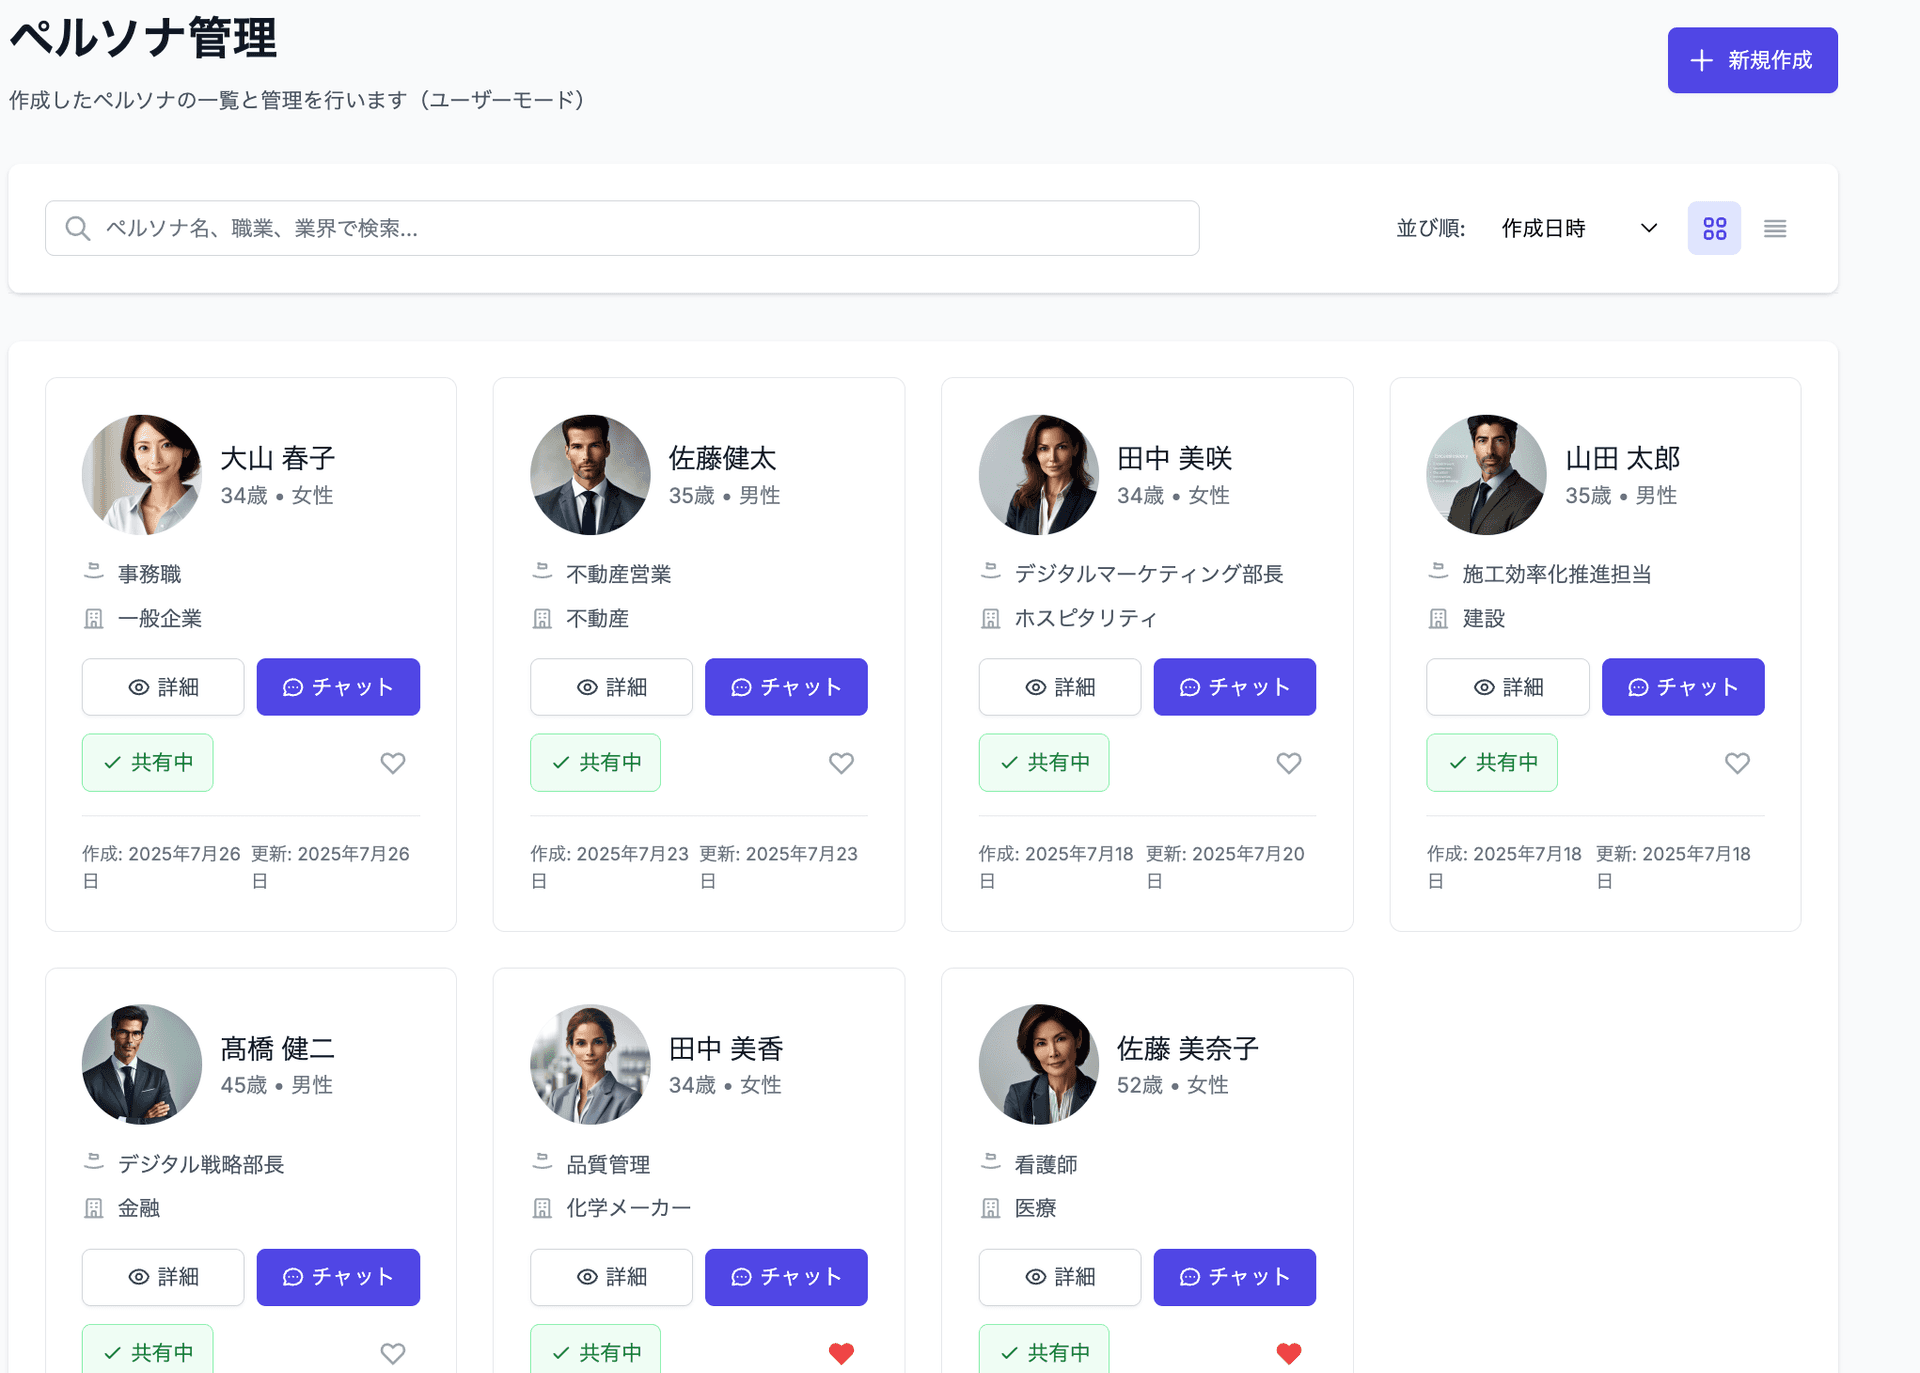Click the 共有中 badge on 田中 美咲's card
Viewport: 1920px width, 1373px height.
[1044, 763]
